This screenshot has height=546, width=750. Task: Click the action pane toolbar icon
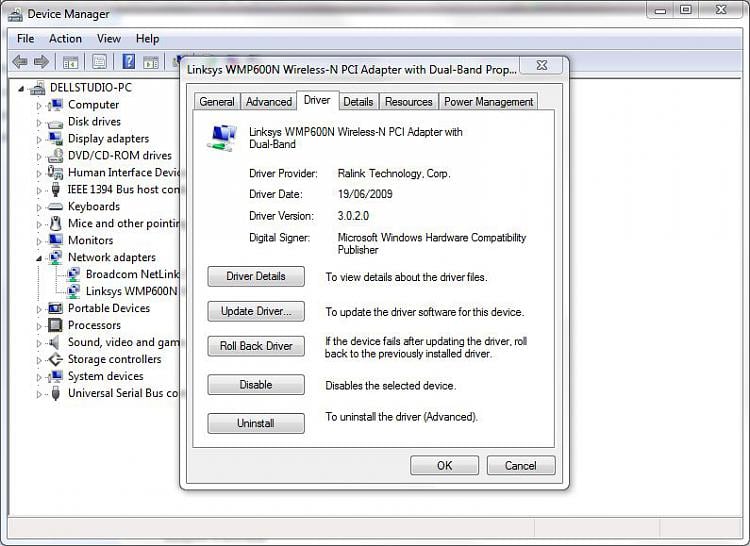tap(151, 62)
